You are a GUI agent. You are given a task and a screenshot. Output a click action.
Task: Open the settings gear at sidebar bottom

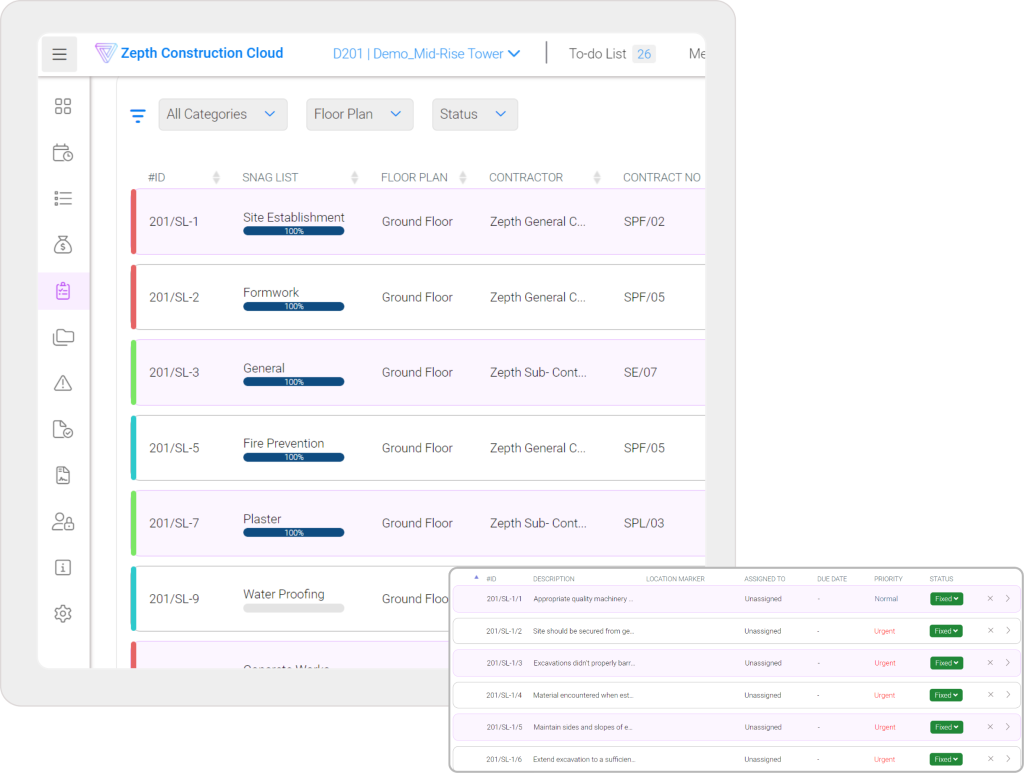(63, 613)
